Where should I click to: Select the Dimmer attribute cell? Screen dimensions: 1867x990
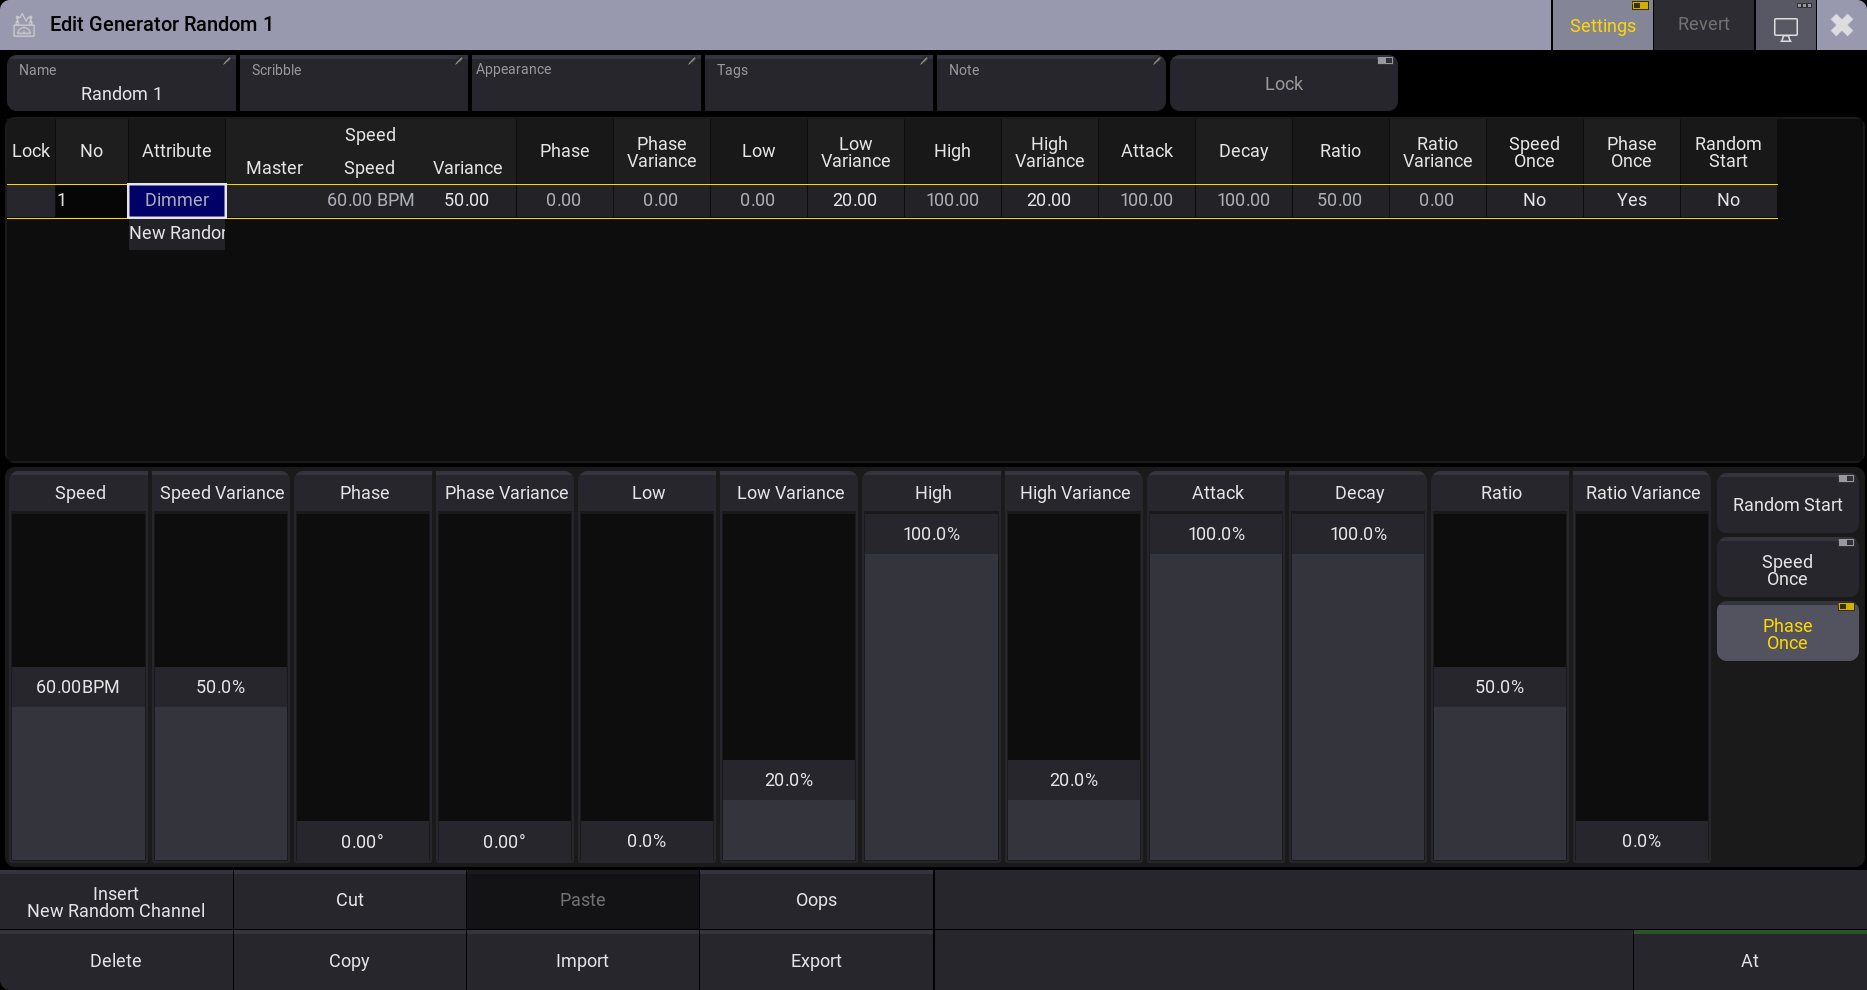click(177, 200)
